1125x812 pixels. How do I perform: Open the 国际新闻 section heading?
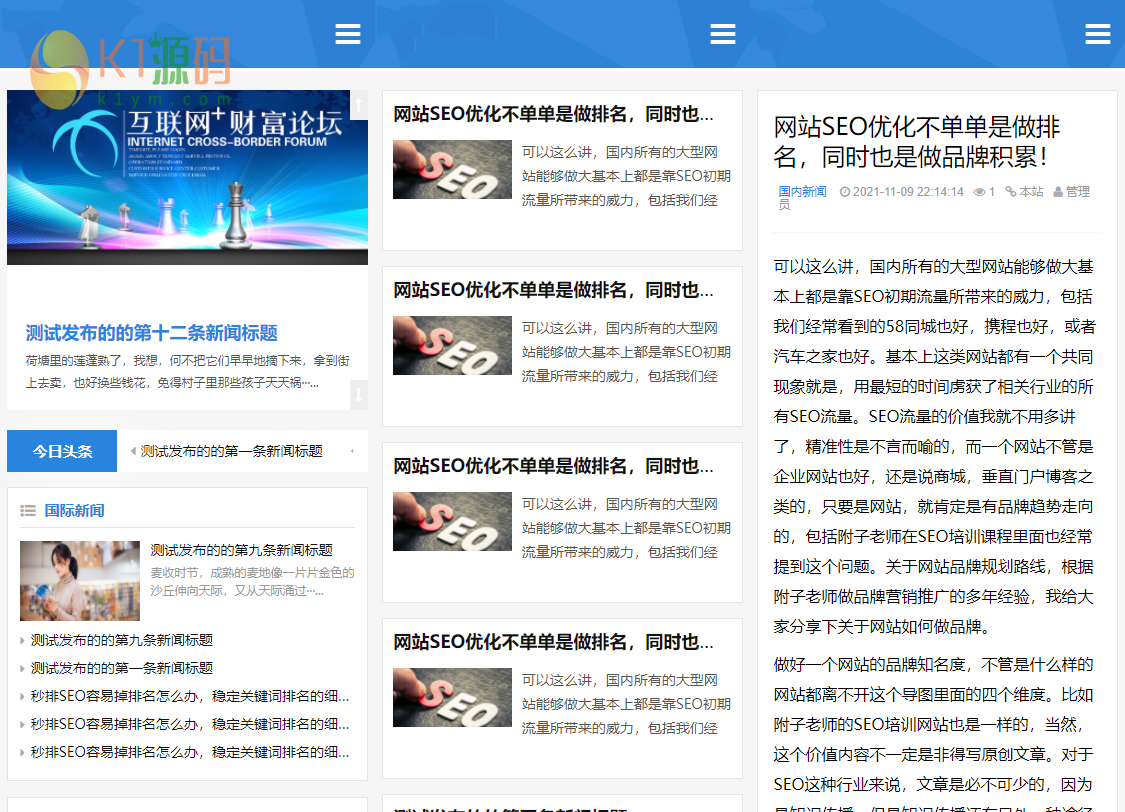point(74,511)
